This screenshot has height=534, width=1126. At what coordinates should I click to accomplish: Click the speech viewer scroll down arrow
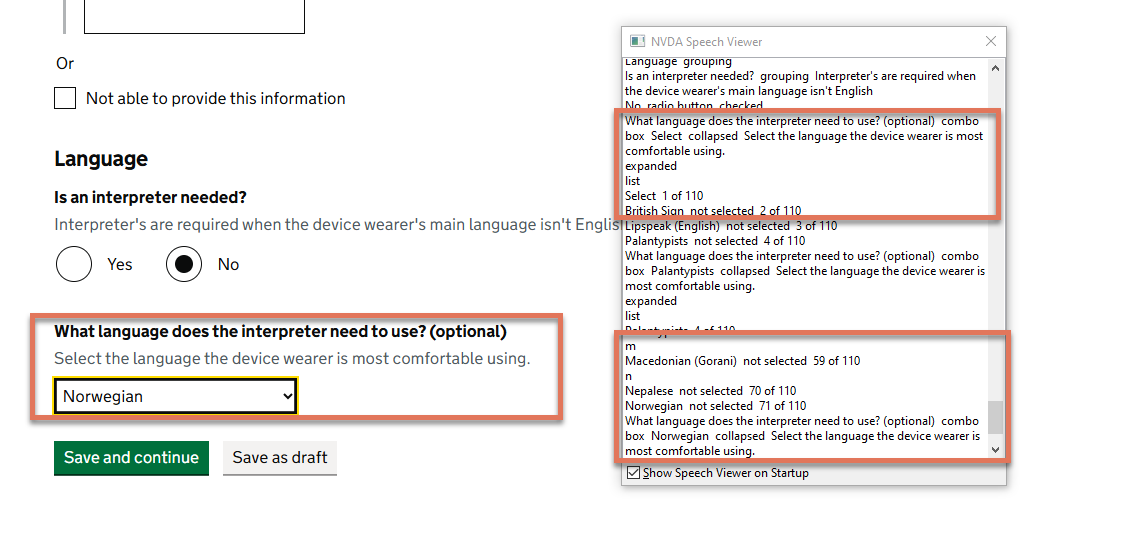[994, 451]
